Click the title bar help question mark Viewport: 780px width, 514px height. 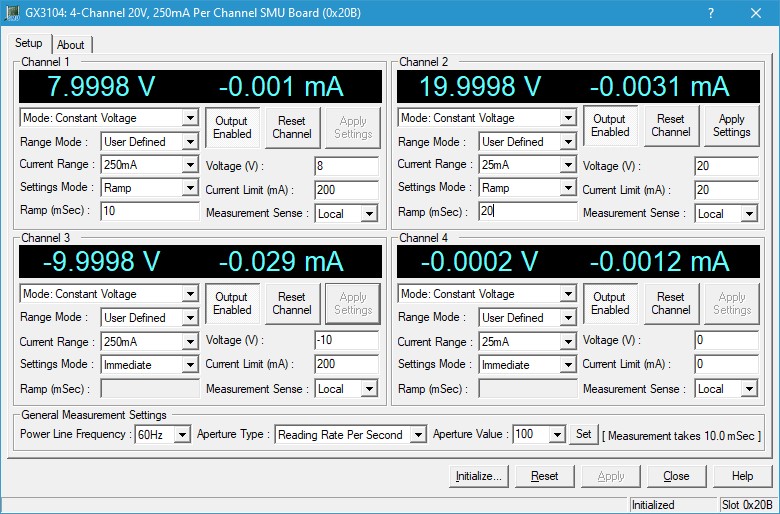coord(710,13)
